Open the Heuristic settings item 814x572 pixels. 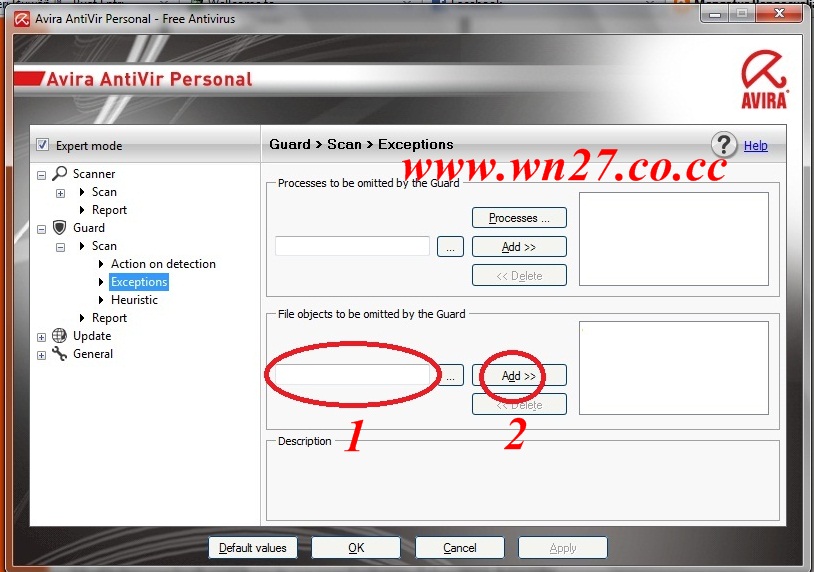pyautogui.click(x=134, y=299)
